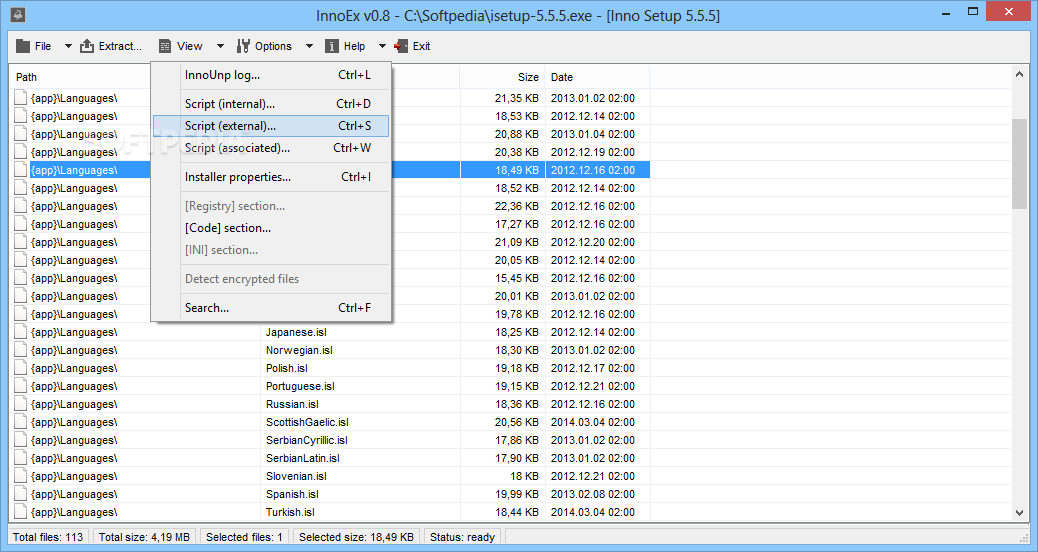The width and height of the screenshot is (1038, 552).
Task: Click file icon of Spanish.isl row
Action: pos(21,494)
